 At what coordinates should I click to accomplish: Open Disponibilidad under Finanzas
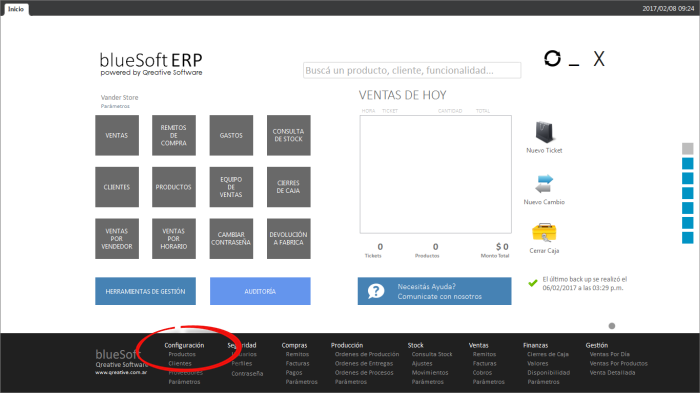coord(549,372)
